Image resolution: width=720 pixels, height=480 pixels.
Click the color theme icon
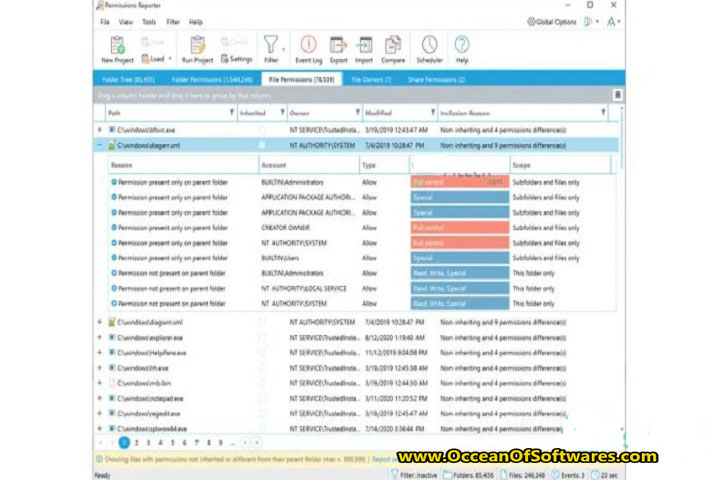(588, 22)
